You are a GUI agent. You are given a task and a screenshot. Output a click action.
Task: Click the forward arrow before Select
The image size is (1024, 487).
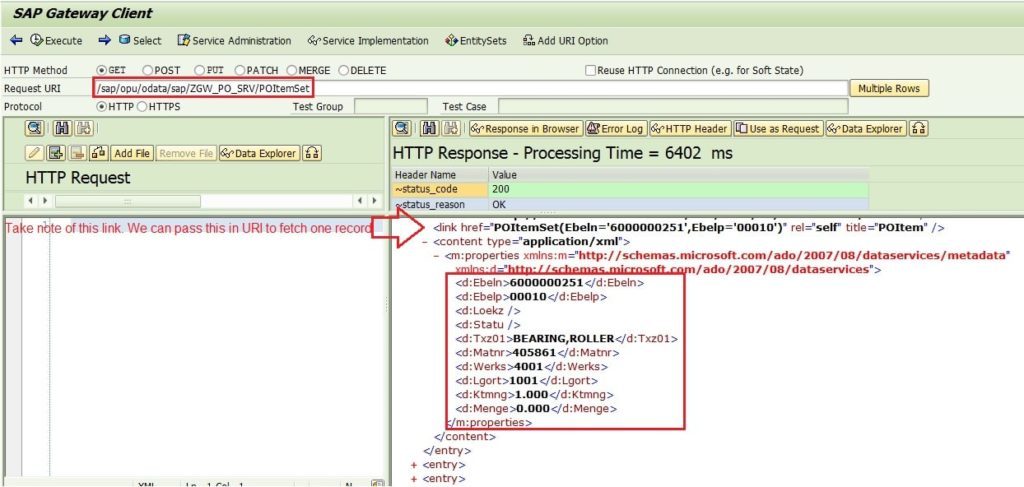click(x=104, y=40)
